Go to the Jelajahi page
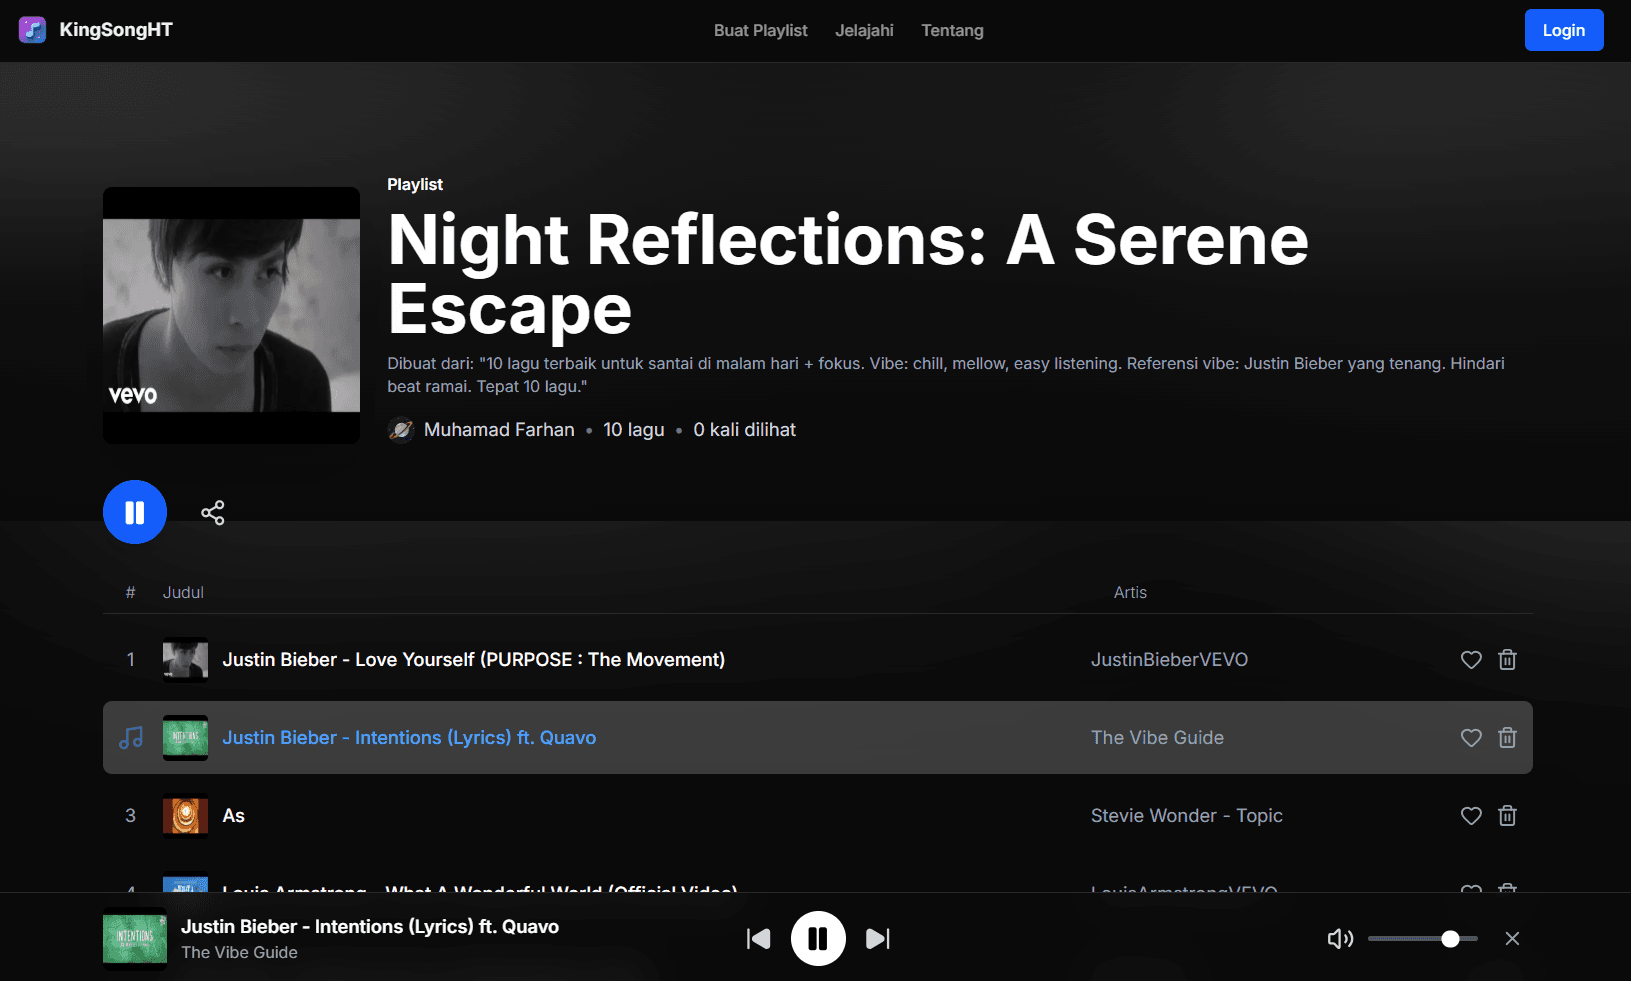1631x981 pixels. tap(864, 31)
